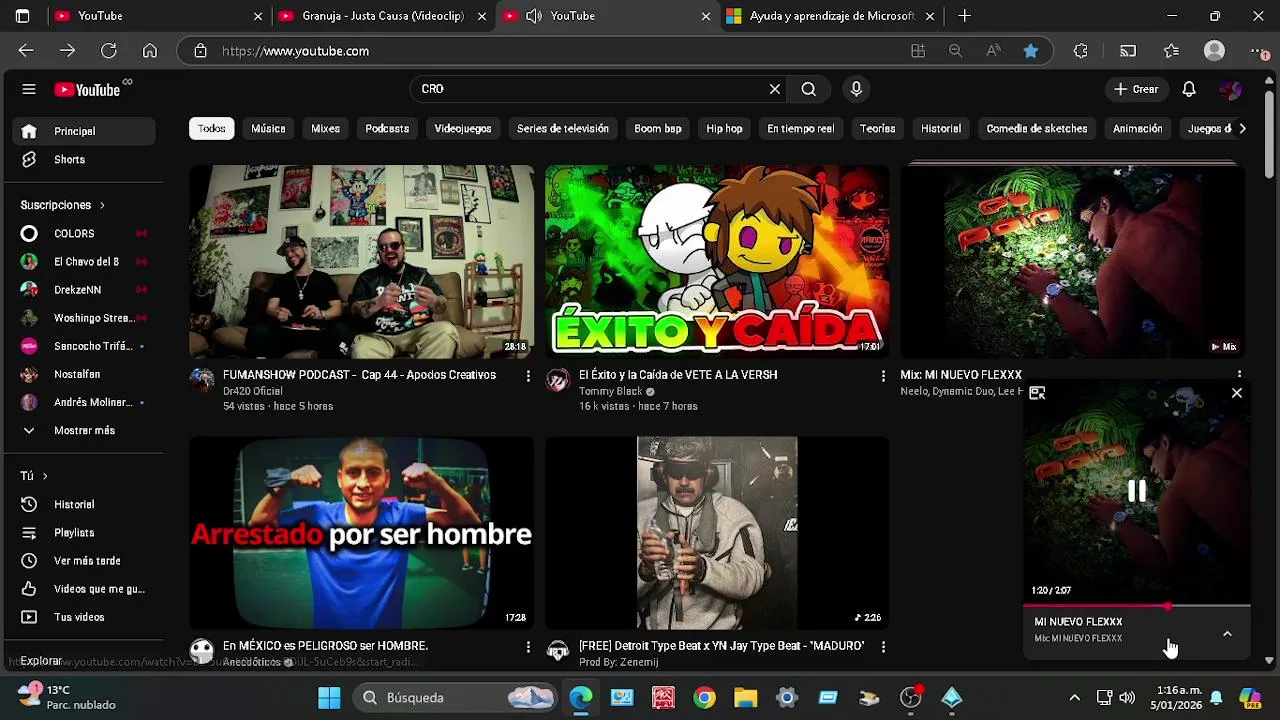
Task: Open the Arrestado por ser hombre thumbnail
Action: [x=361, y=533]
